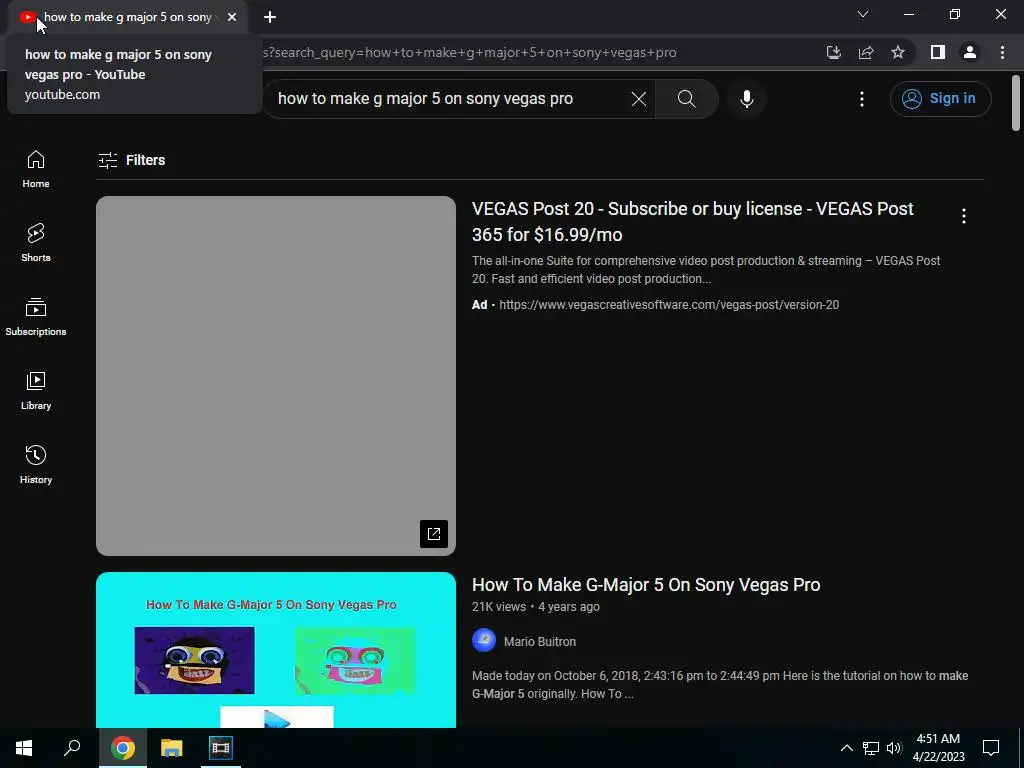Click the external link icon on ad thumbnail
The height and width of the screenshot is (768, 1024).
434,534
